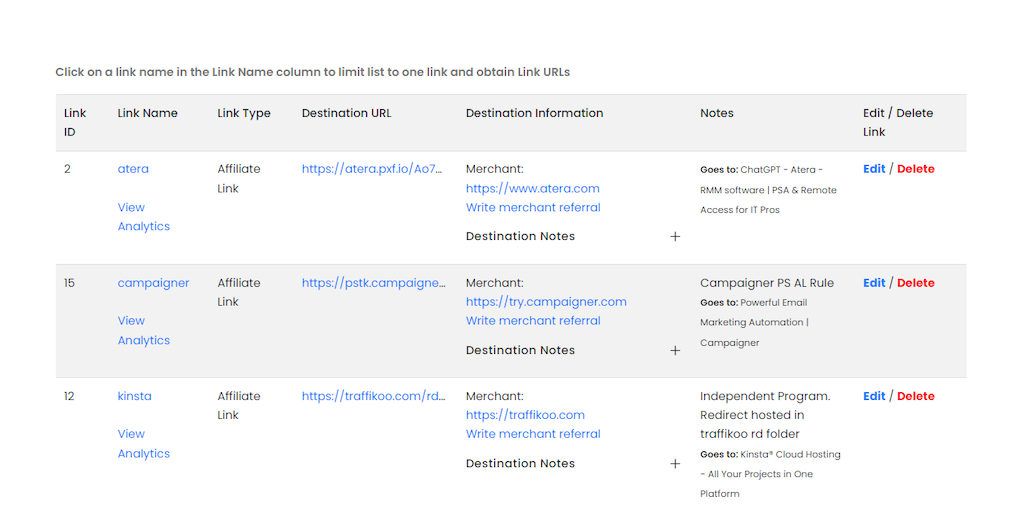This screenshot has height=512, width=1024.
Task: Write merchant referral for campaigner
Action: pyautogui.click(x=533, y=321)
